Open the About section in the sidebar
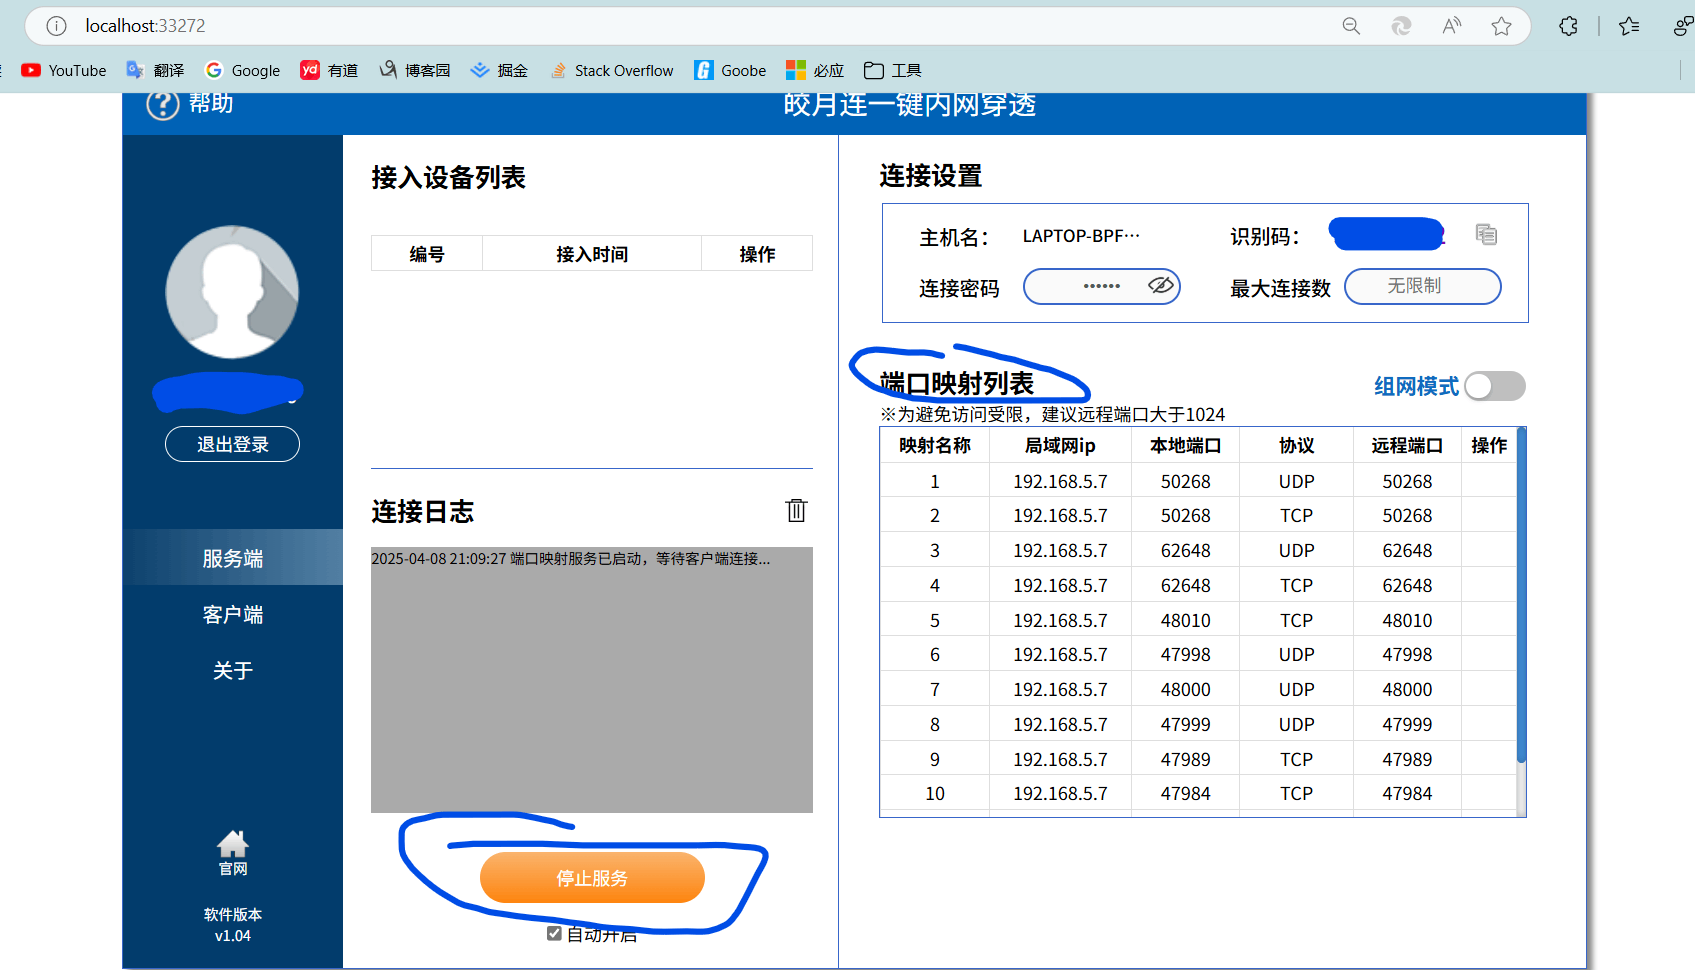 pos(232,670)
